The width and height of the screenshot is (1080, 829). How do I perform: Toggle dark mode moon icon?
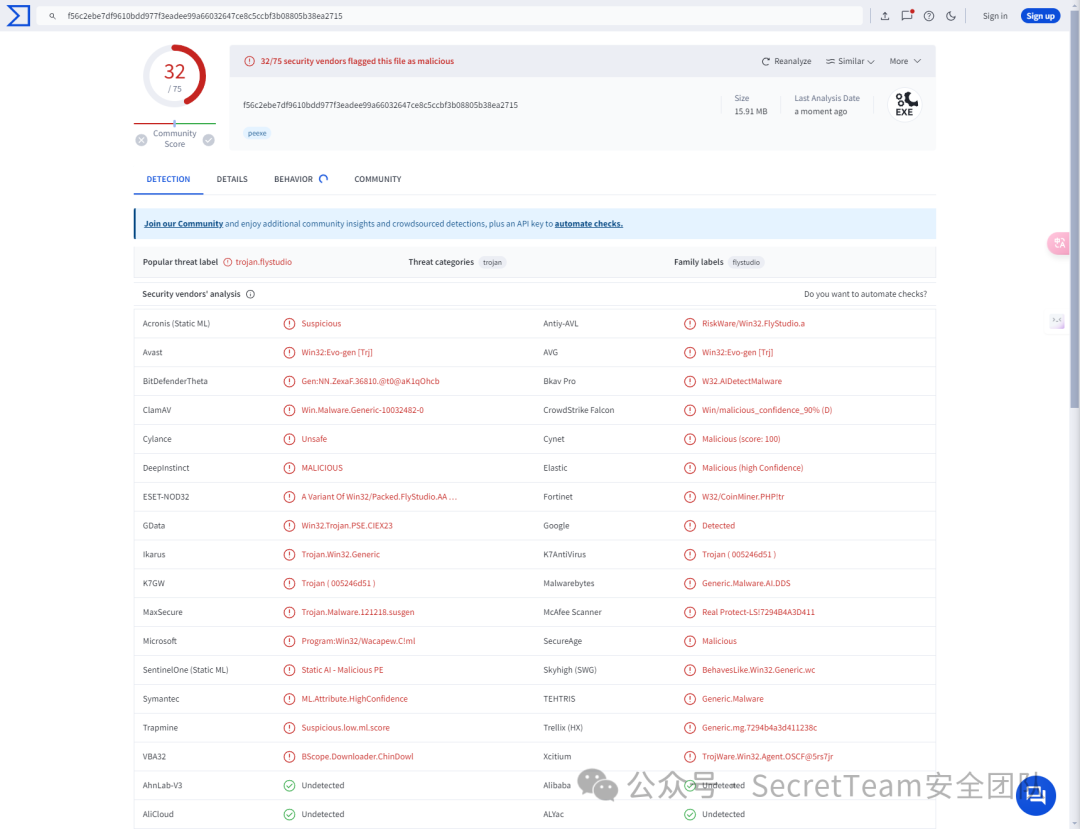click(951, 16)
